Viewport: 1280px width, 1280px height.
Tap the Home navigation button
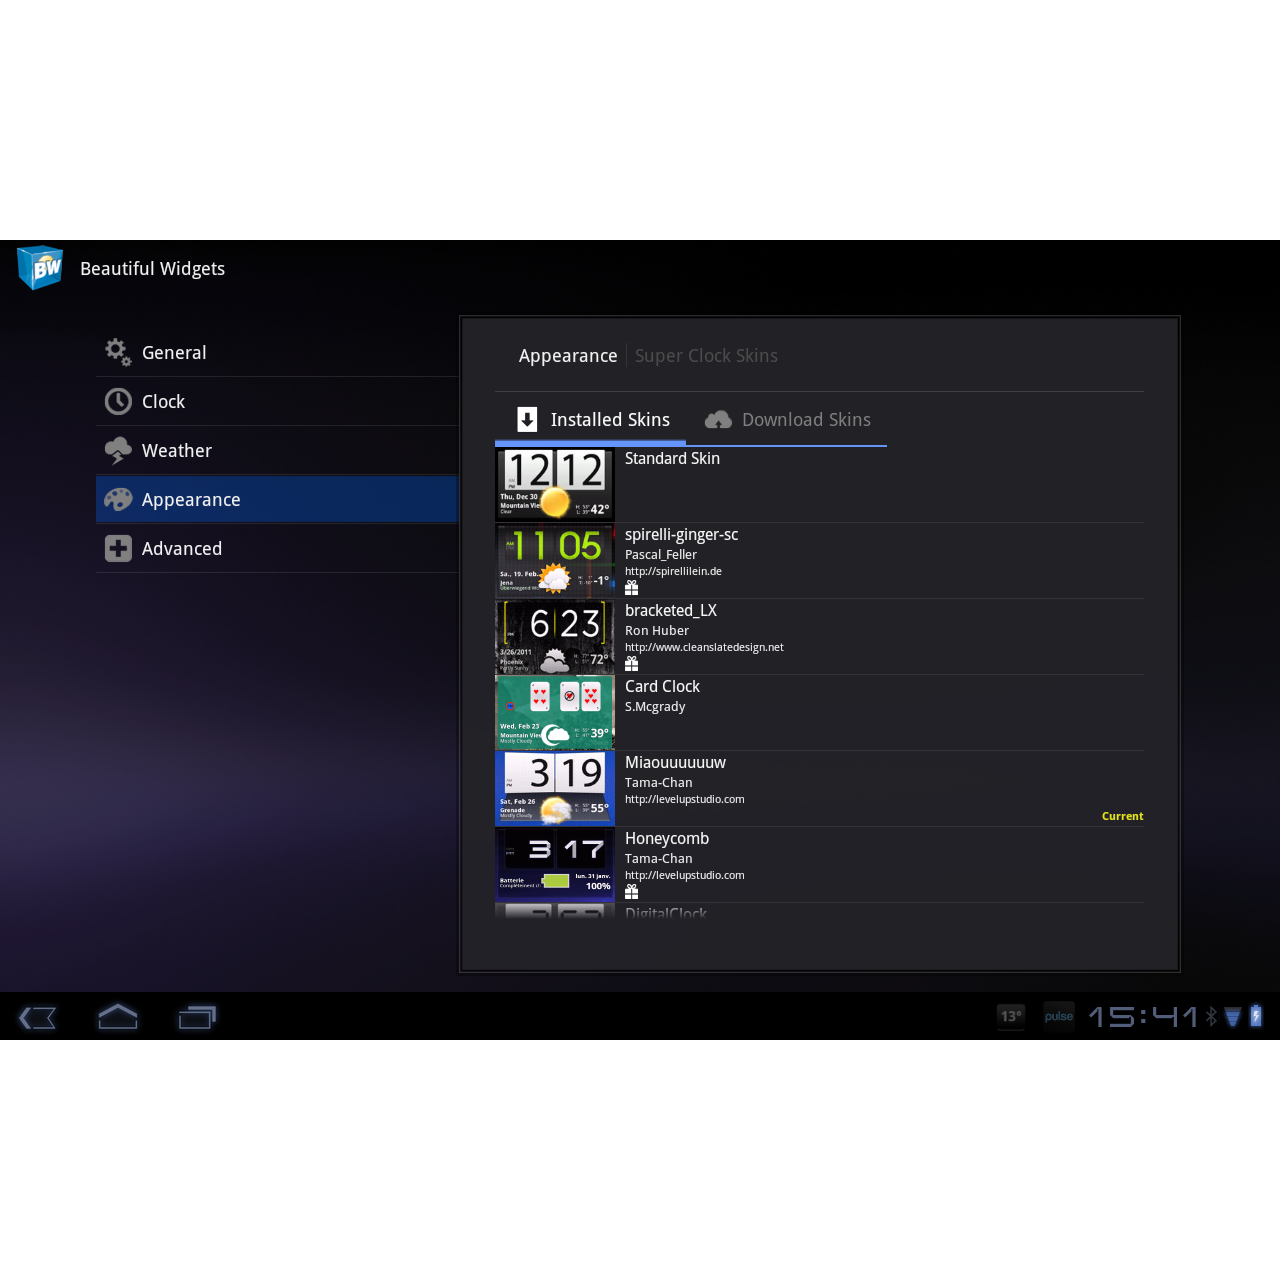117,1017
